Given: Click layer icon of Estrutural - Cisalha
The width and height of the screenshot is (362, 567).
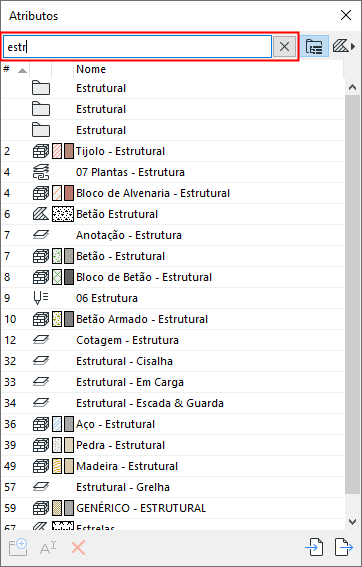Looking at the screenshot, I should 41,361.
